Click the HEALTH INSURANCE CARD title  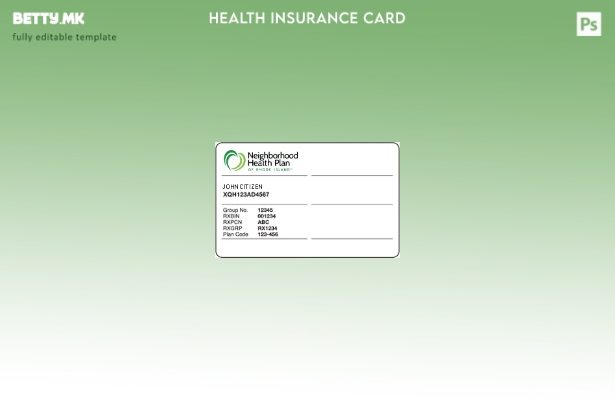pos(307,18)
